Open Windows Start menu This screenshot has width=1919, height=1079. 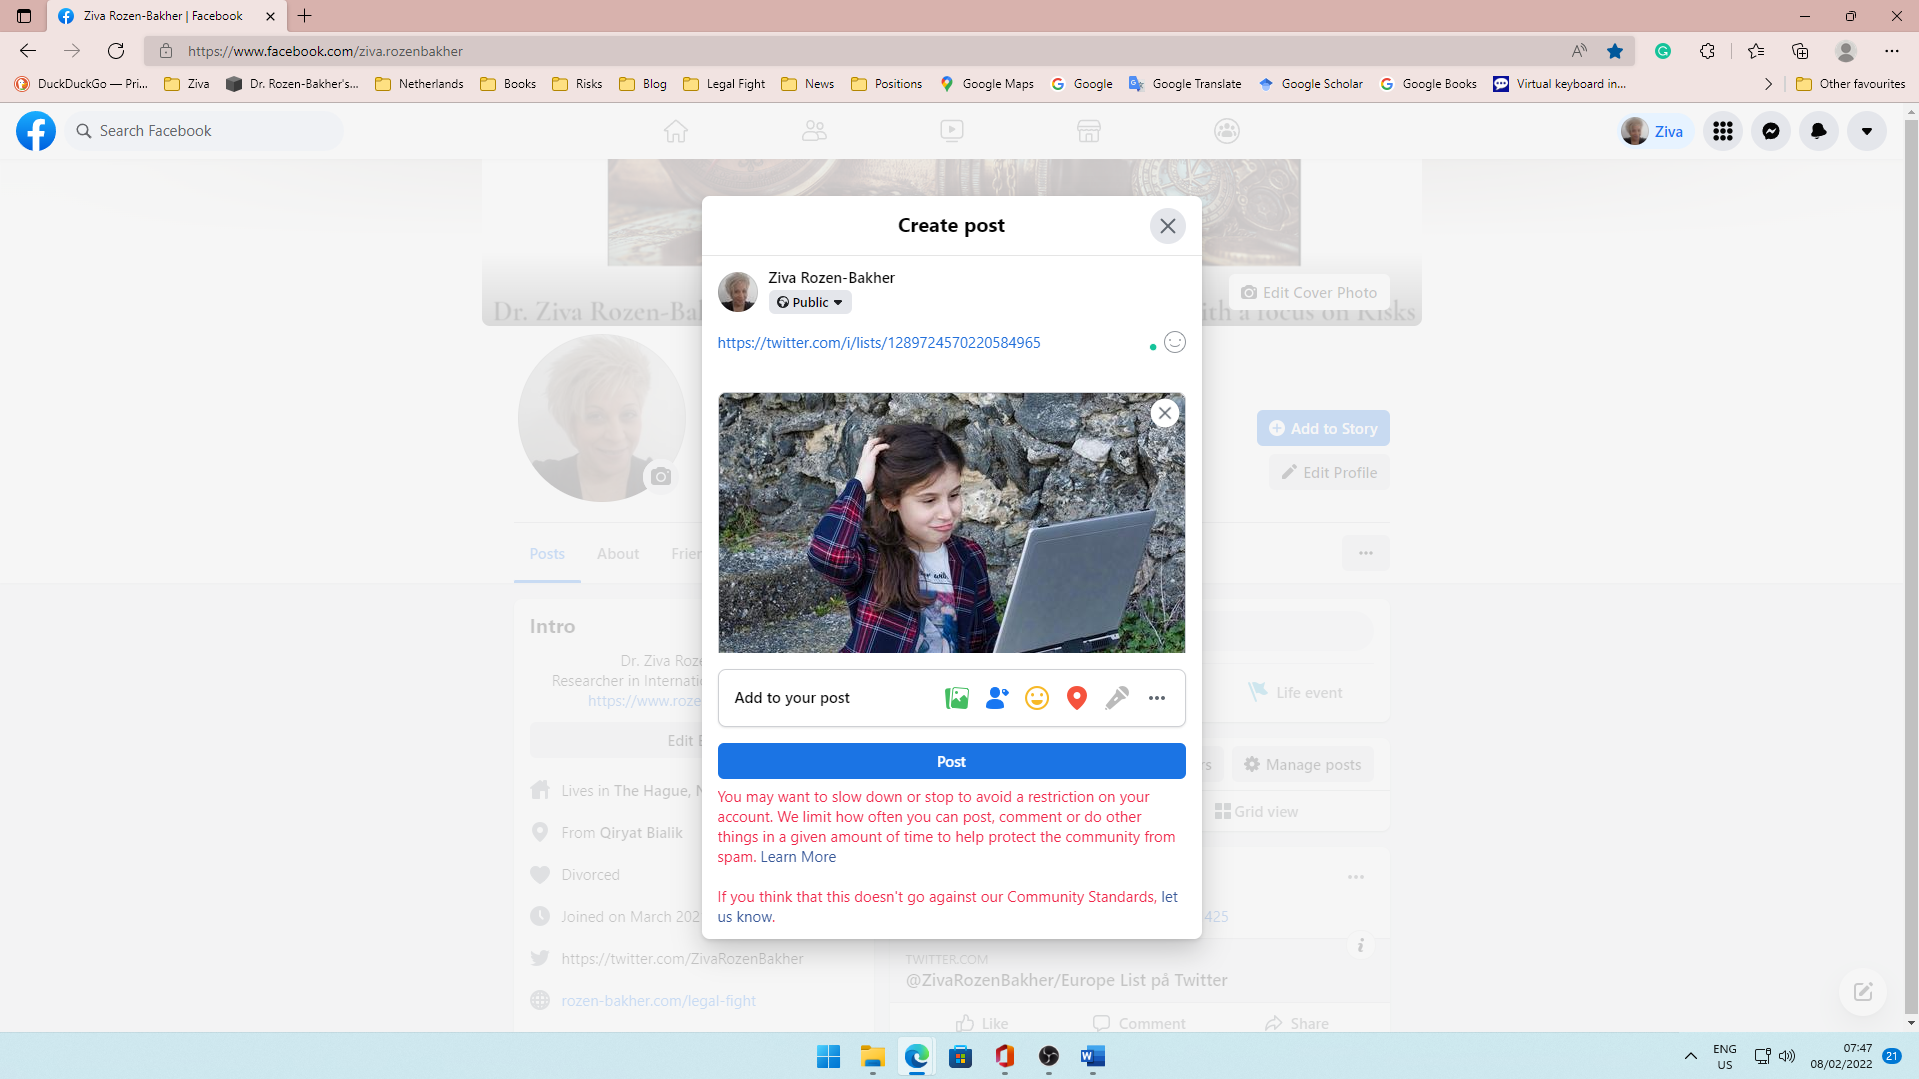[x=828, y=1056]
